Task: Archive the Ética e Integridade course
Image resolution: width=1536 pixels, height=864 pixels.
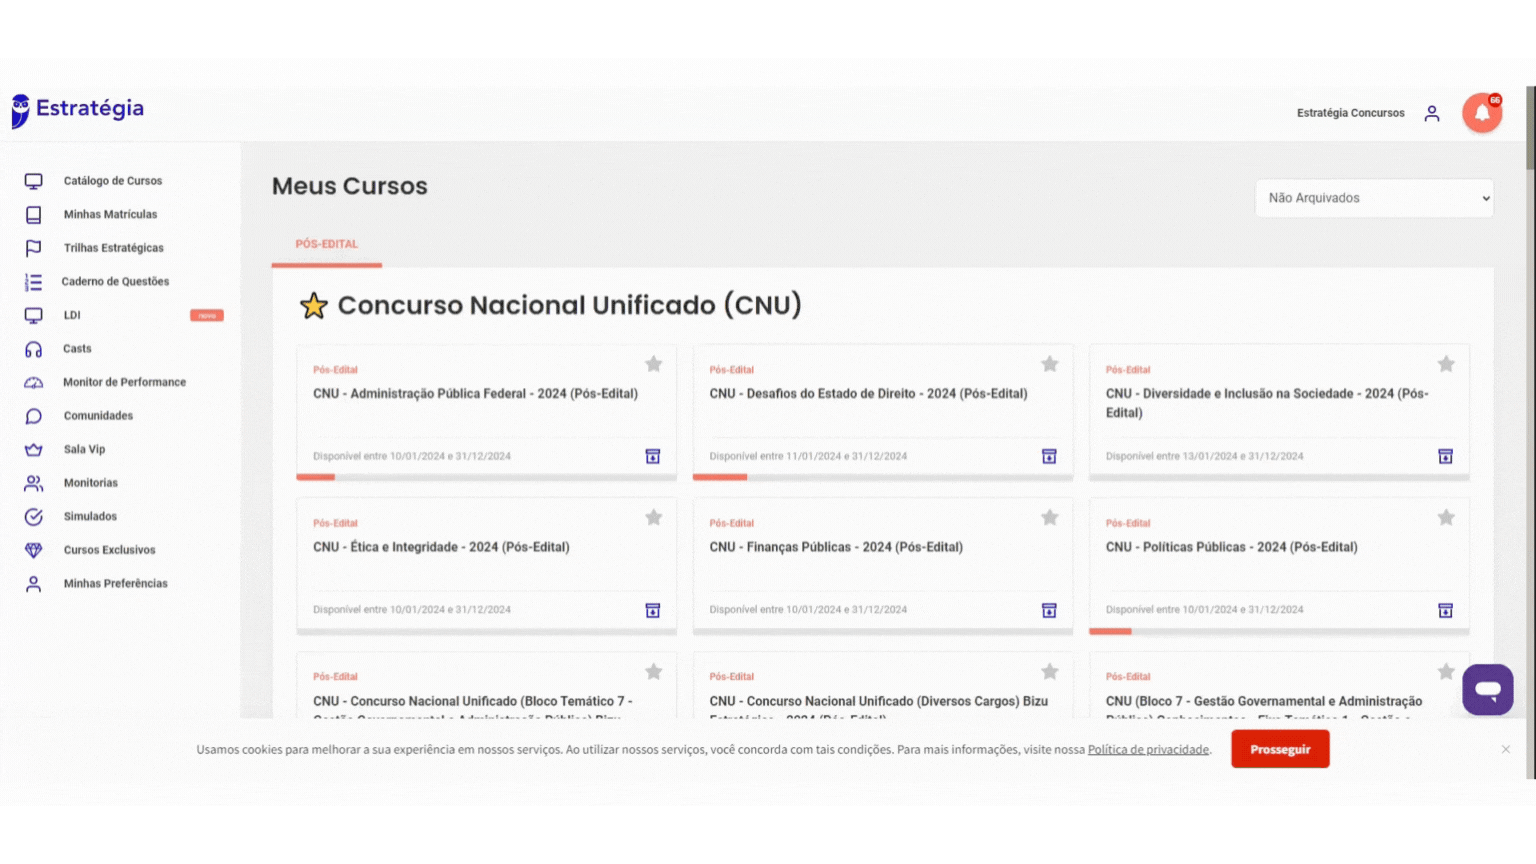Action: [652, 610]
